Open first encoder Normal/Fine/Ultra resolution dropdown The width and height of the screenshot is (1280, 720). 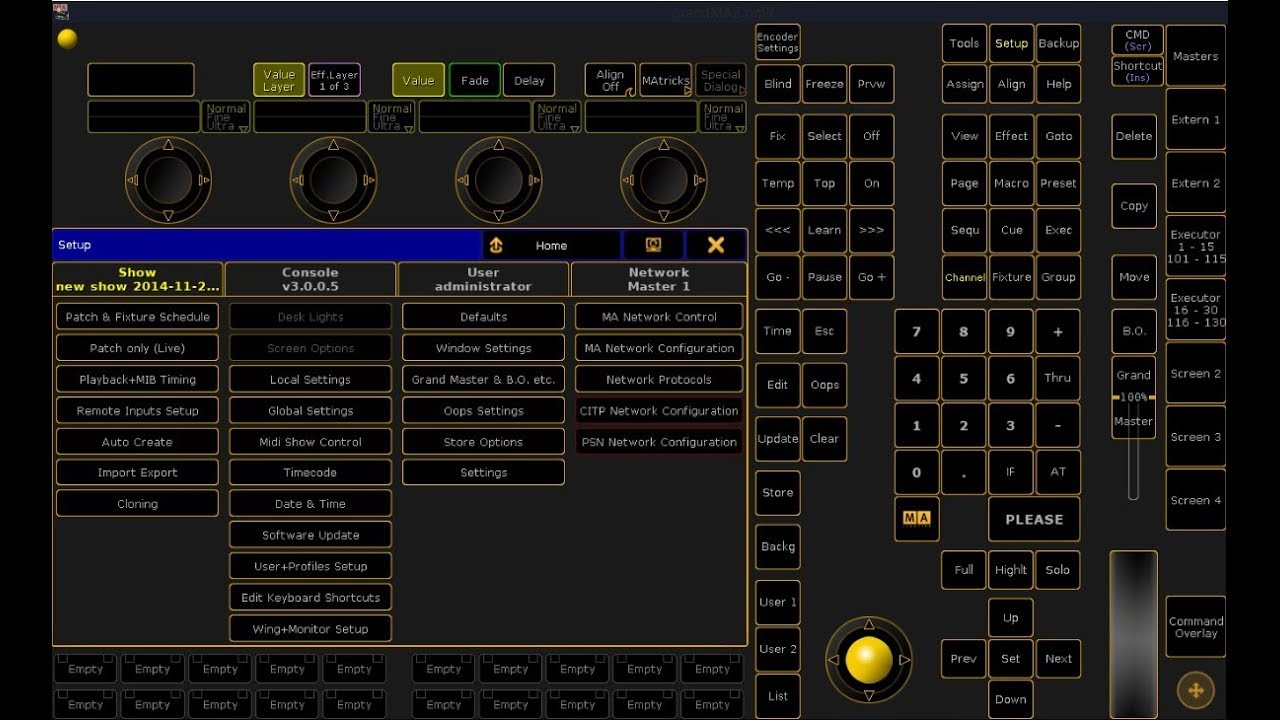[x=227, y=117]
